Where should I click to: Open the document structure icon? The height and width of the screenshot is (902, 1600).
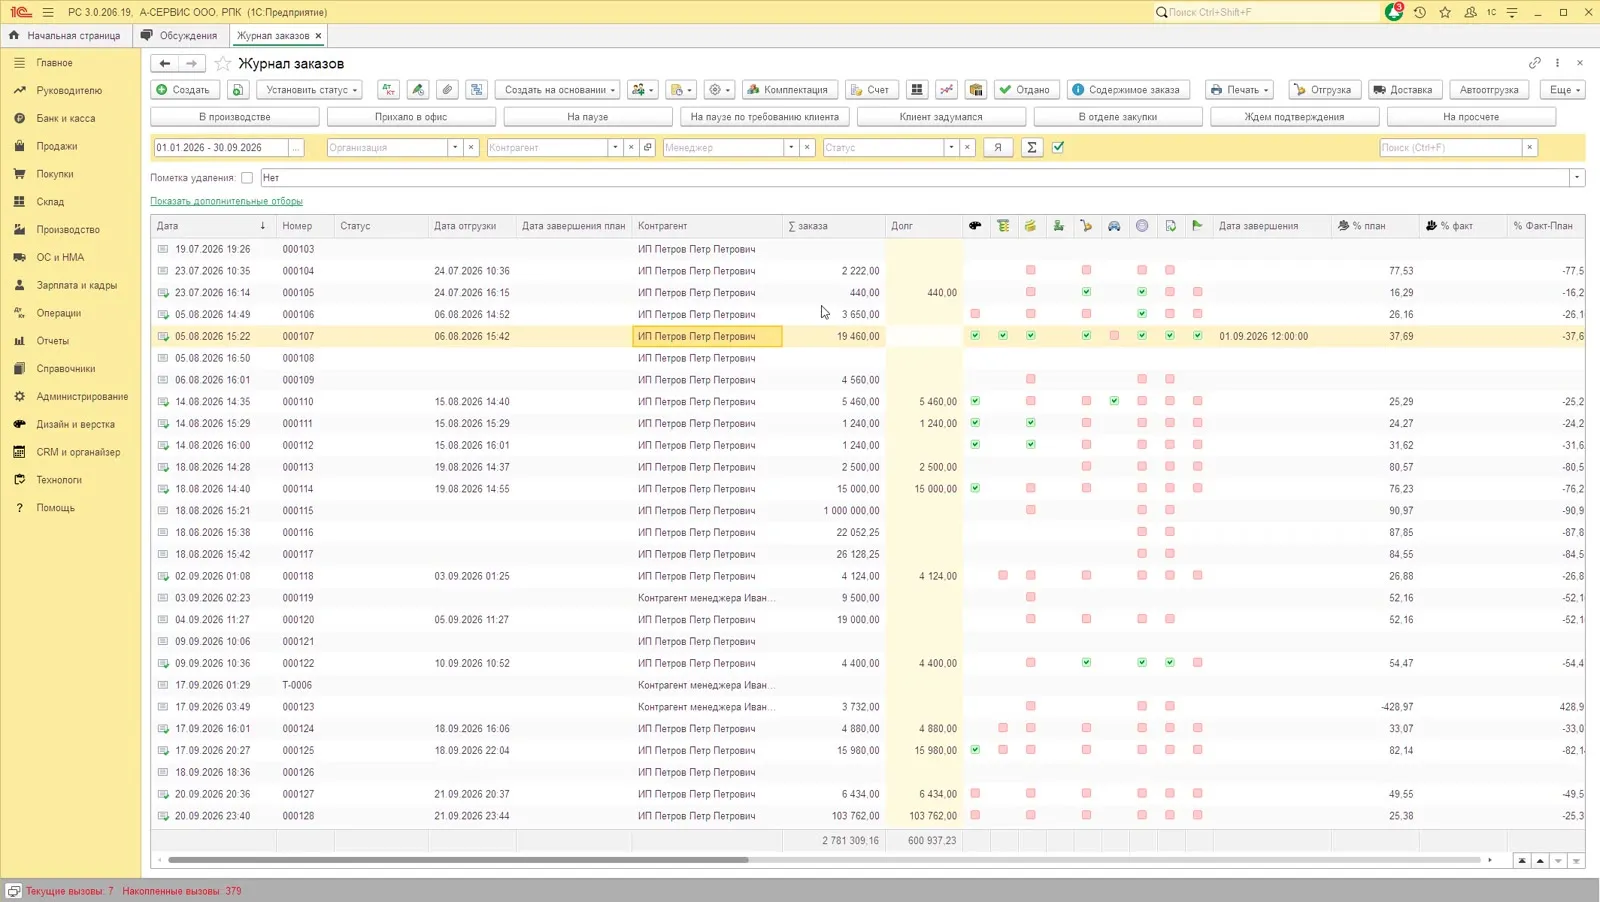pos(477,90)
